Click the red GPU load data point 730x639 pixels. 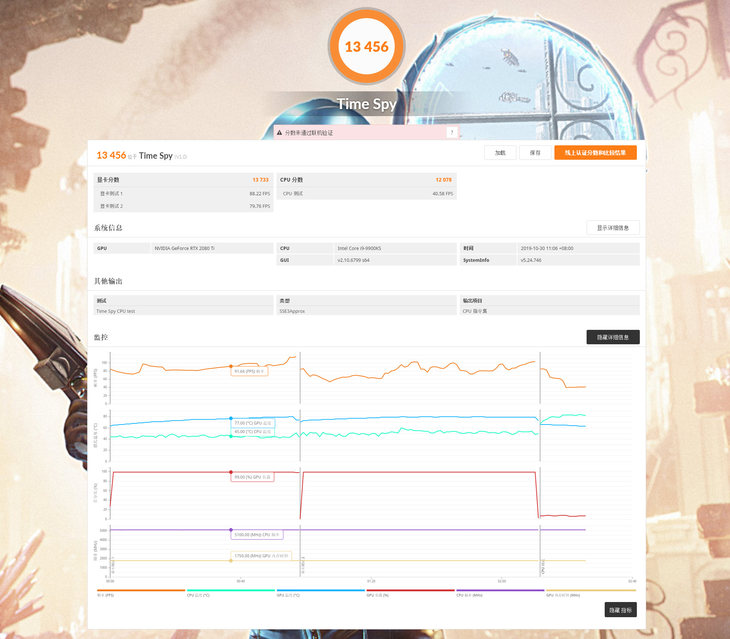click(231, 472)
